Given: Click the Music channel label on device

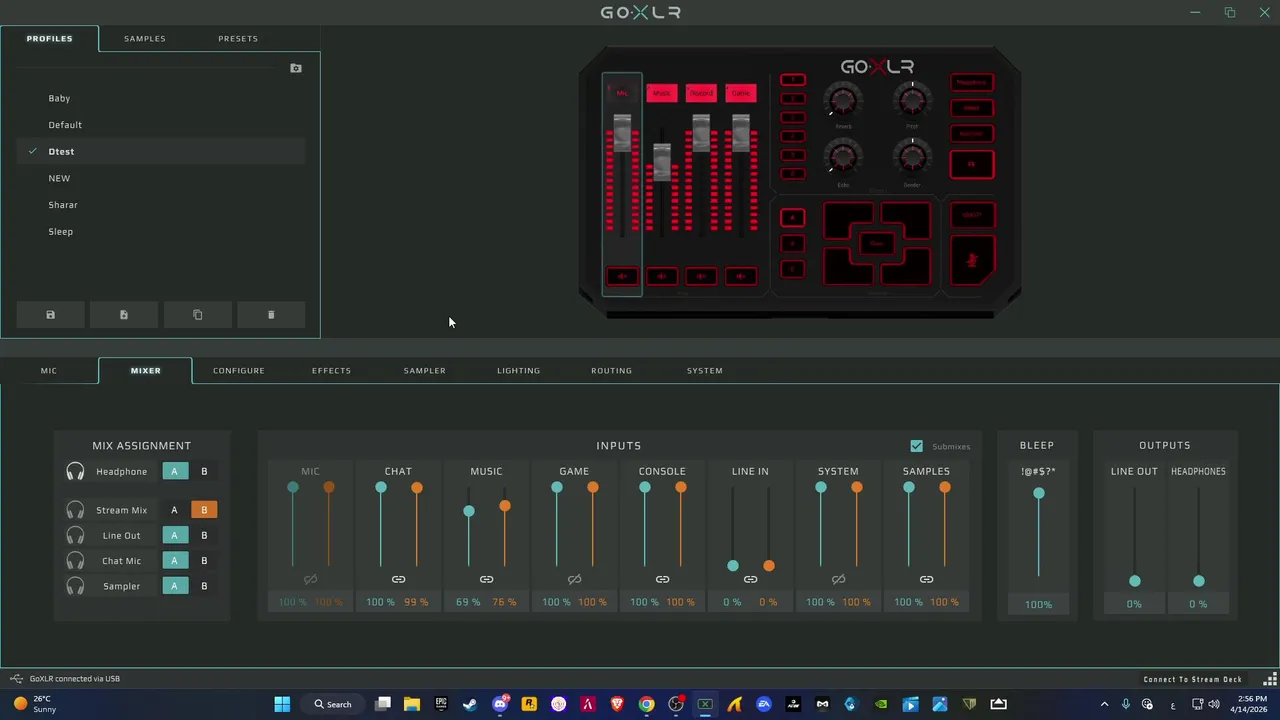Looking at the screenshot, I should (661, 93).
